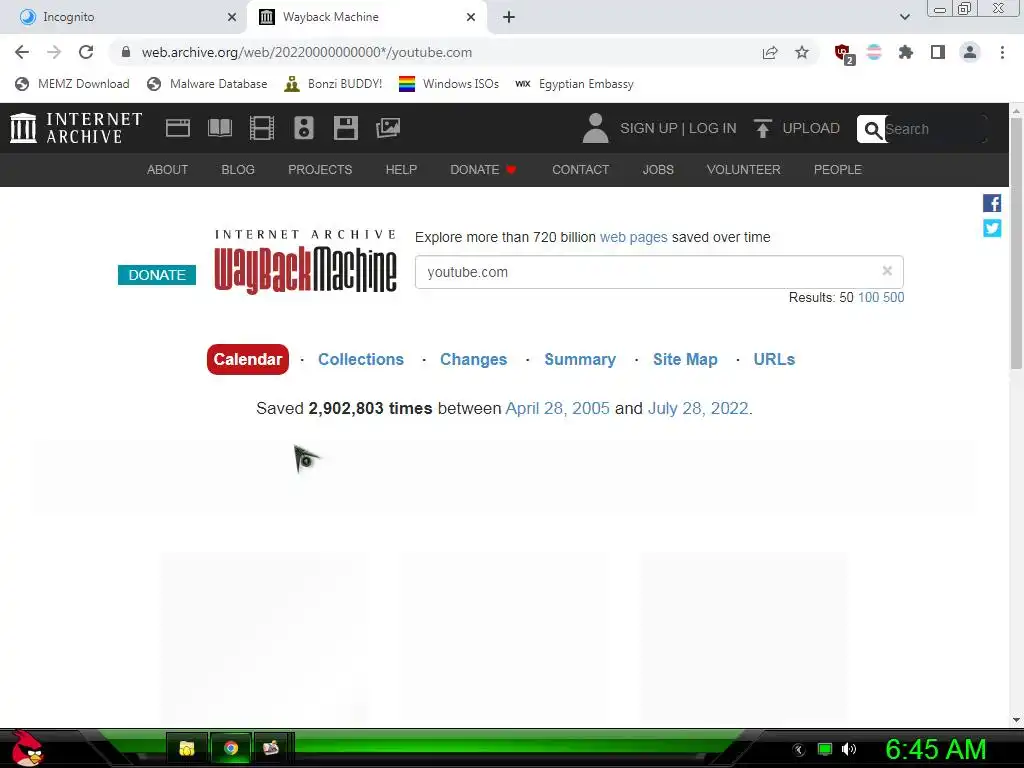Open the April 28, 2005 capture
Viewport: 1024px width, 768px height.
558,408
